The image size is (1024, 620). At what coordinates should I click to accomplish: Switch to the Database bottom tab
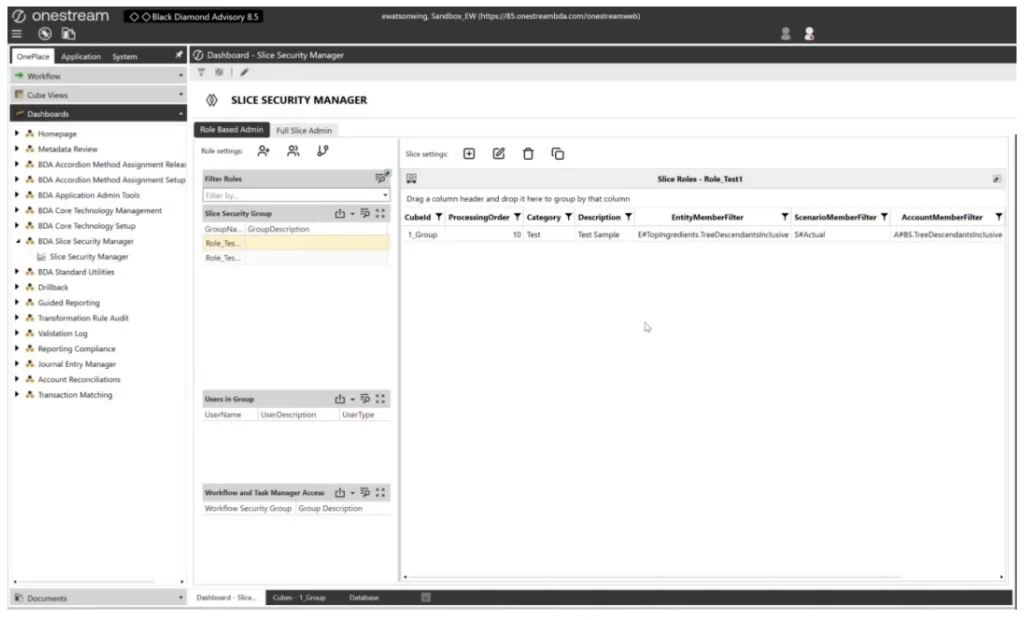364,598
